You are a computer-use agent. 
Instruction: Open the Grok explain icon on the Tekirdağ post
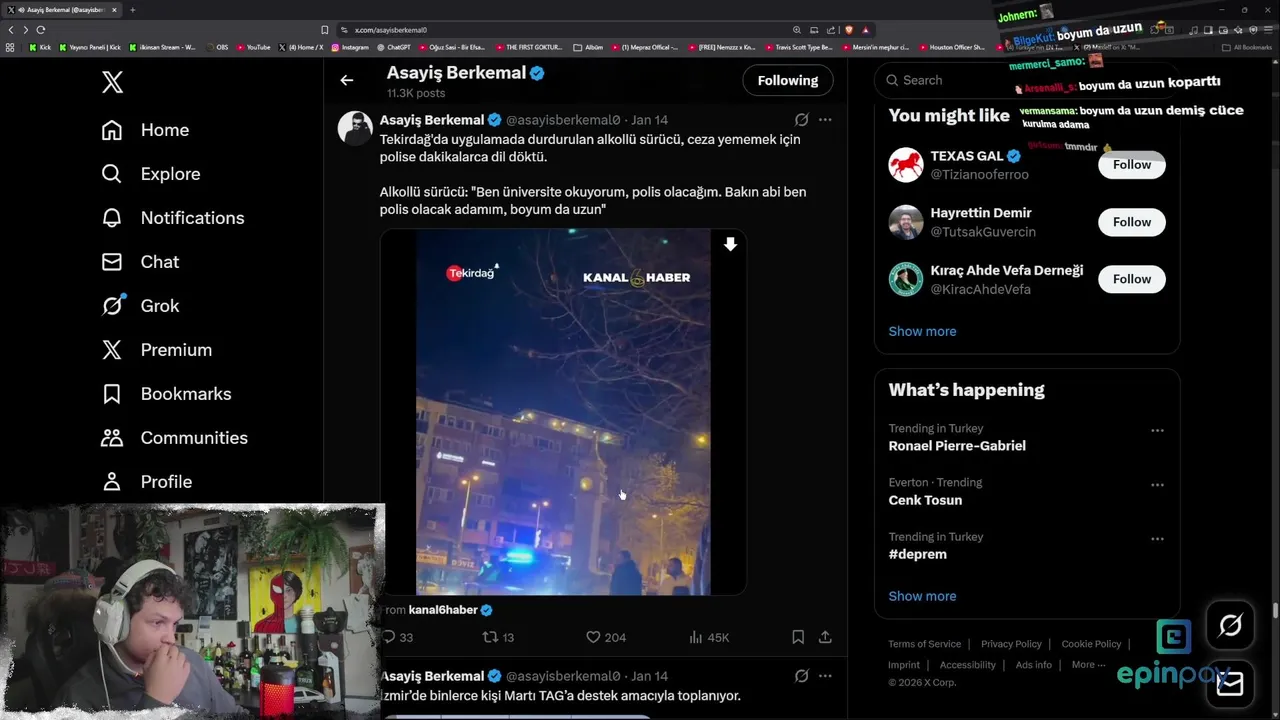801,119
